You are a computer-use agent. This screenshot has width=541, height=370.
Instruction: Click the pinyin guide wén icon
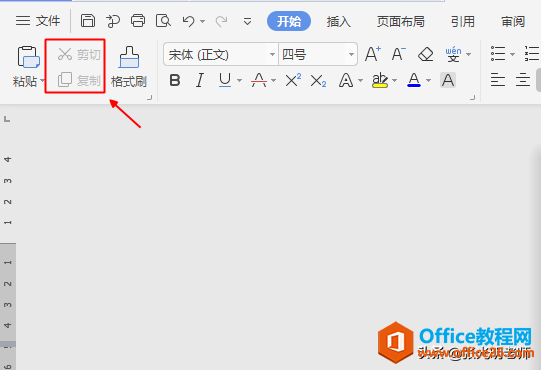453,54
